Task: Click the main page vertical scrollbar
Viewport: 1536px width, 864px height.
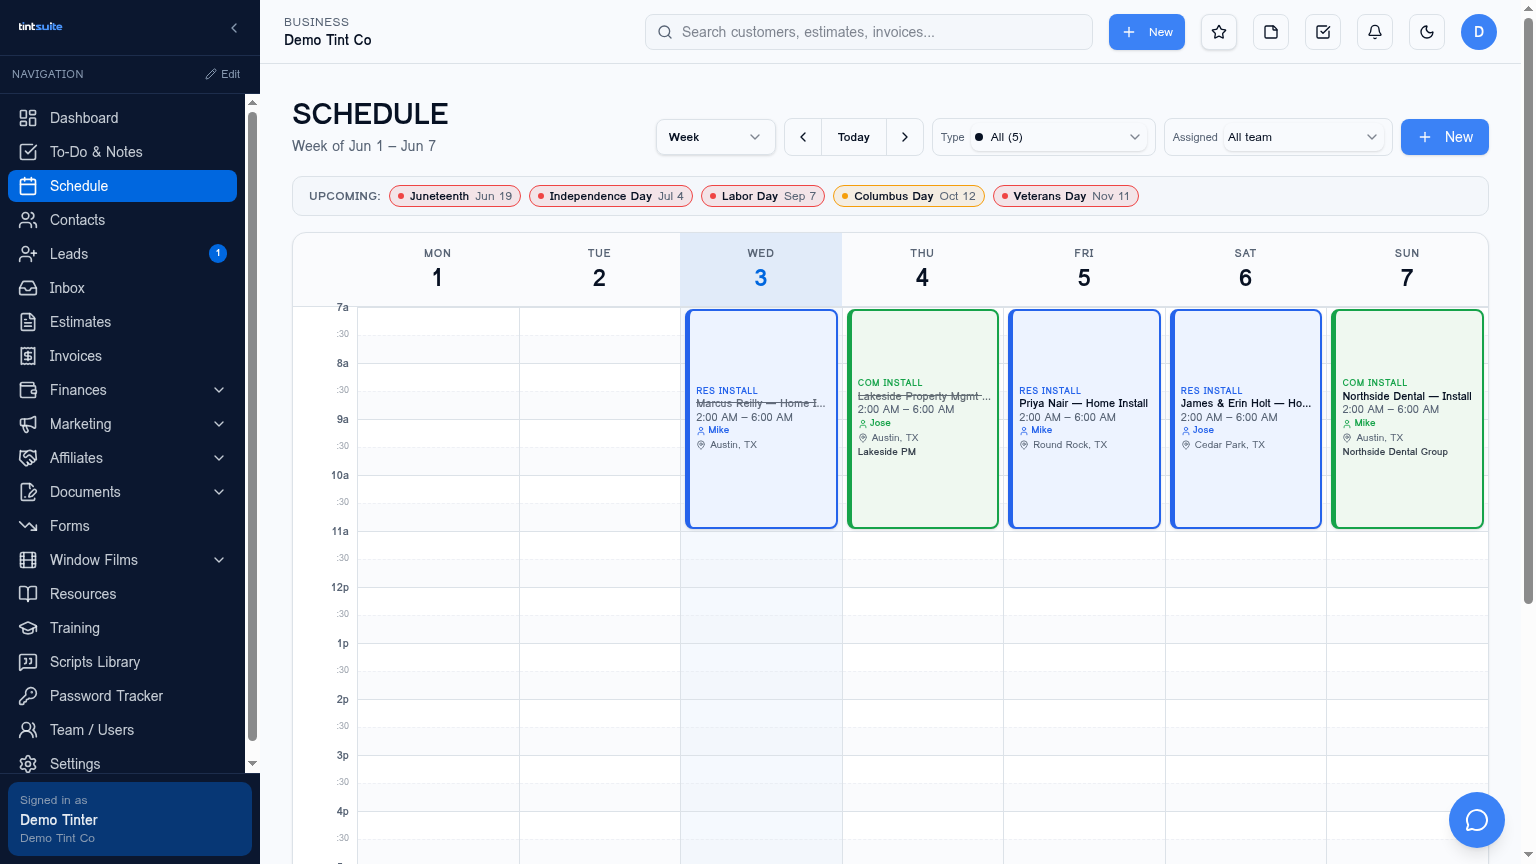Action: click(1528, 311)
